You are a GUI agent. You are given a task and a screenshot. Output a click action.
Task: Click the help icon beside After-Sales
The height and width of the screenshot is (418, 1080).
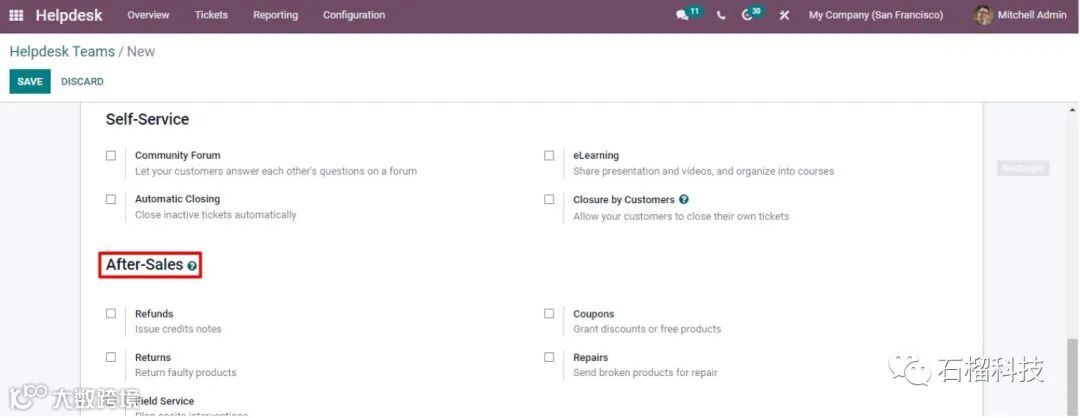(x=192, y=266)
